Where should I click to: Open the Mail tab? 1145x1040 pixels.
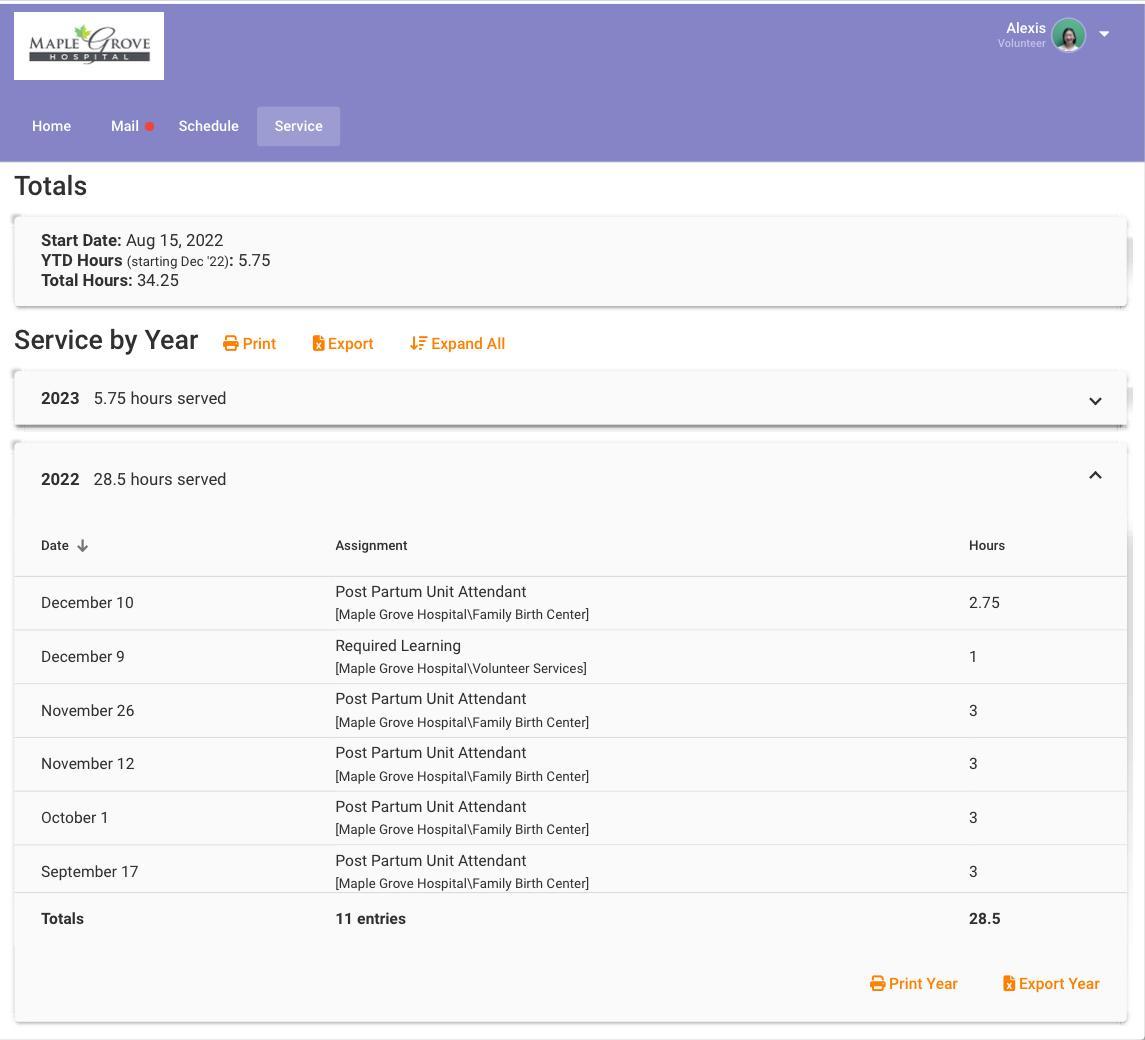(125, 126)
